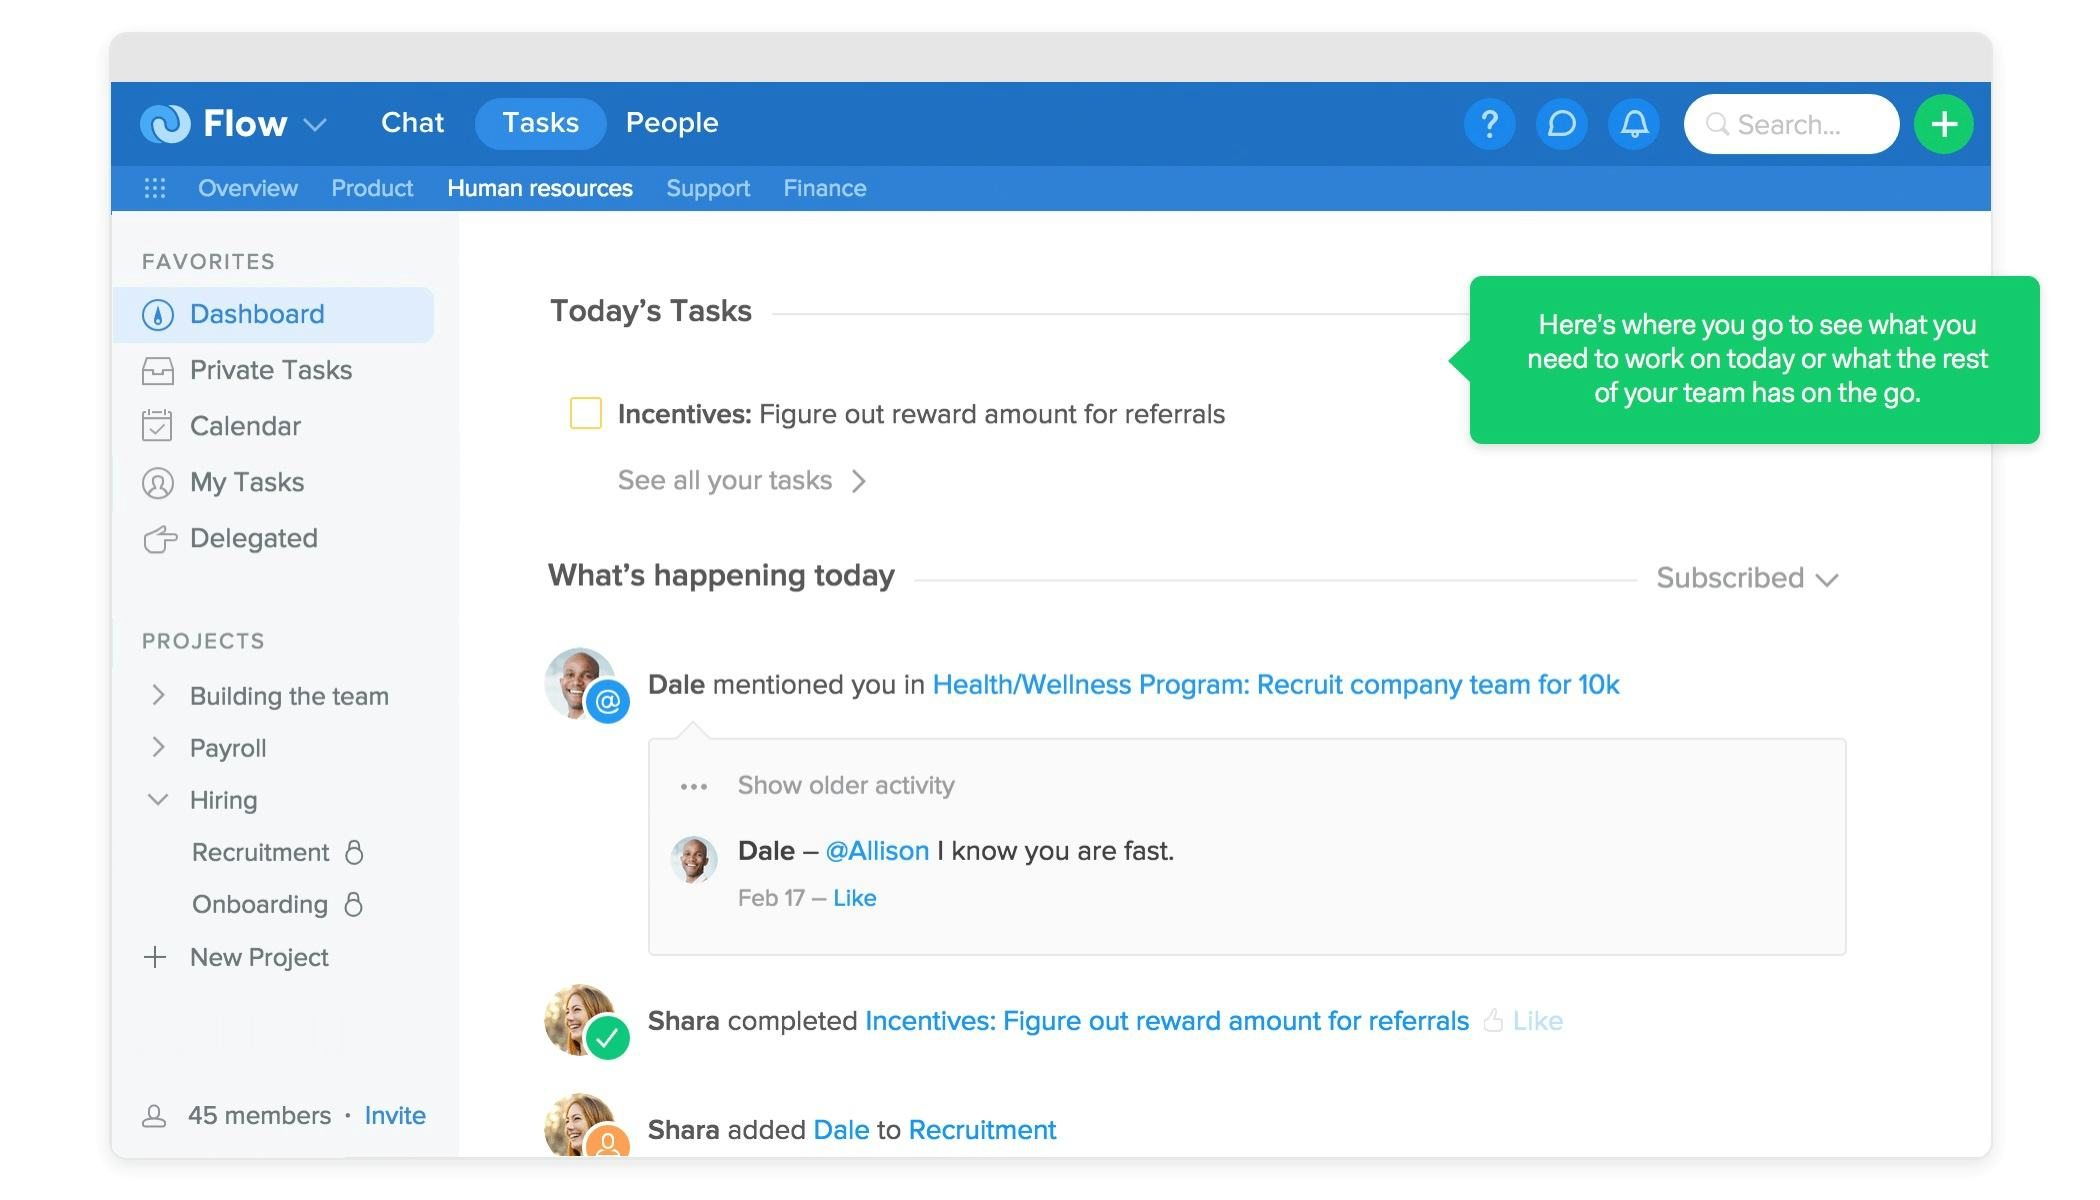Click the help question mark icon
This screenshot has width=2100, height=1200.
[1488, 124]
